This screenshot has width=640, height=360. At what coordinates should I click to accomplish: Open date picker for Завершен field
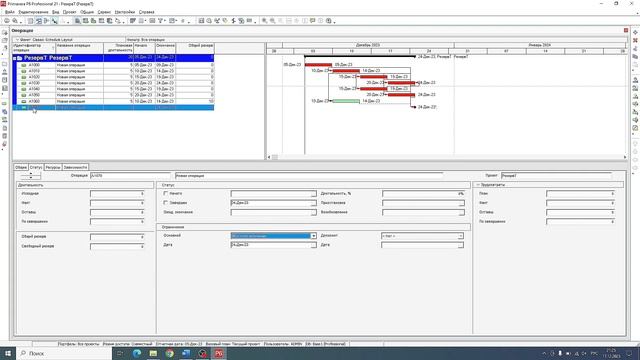click(x=313, y=203)
